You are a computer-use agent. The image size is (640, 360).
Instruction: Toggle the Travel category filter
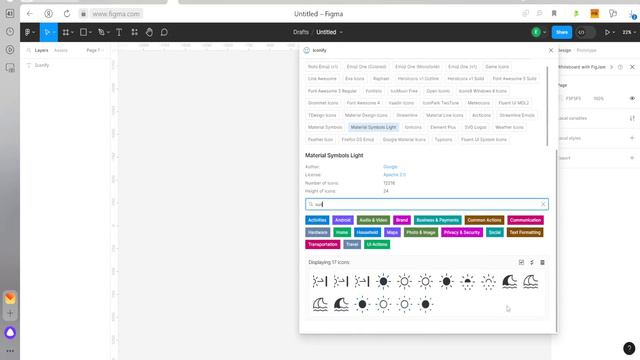click(352, 244)
